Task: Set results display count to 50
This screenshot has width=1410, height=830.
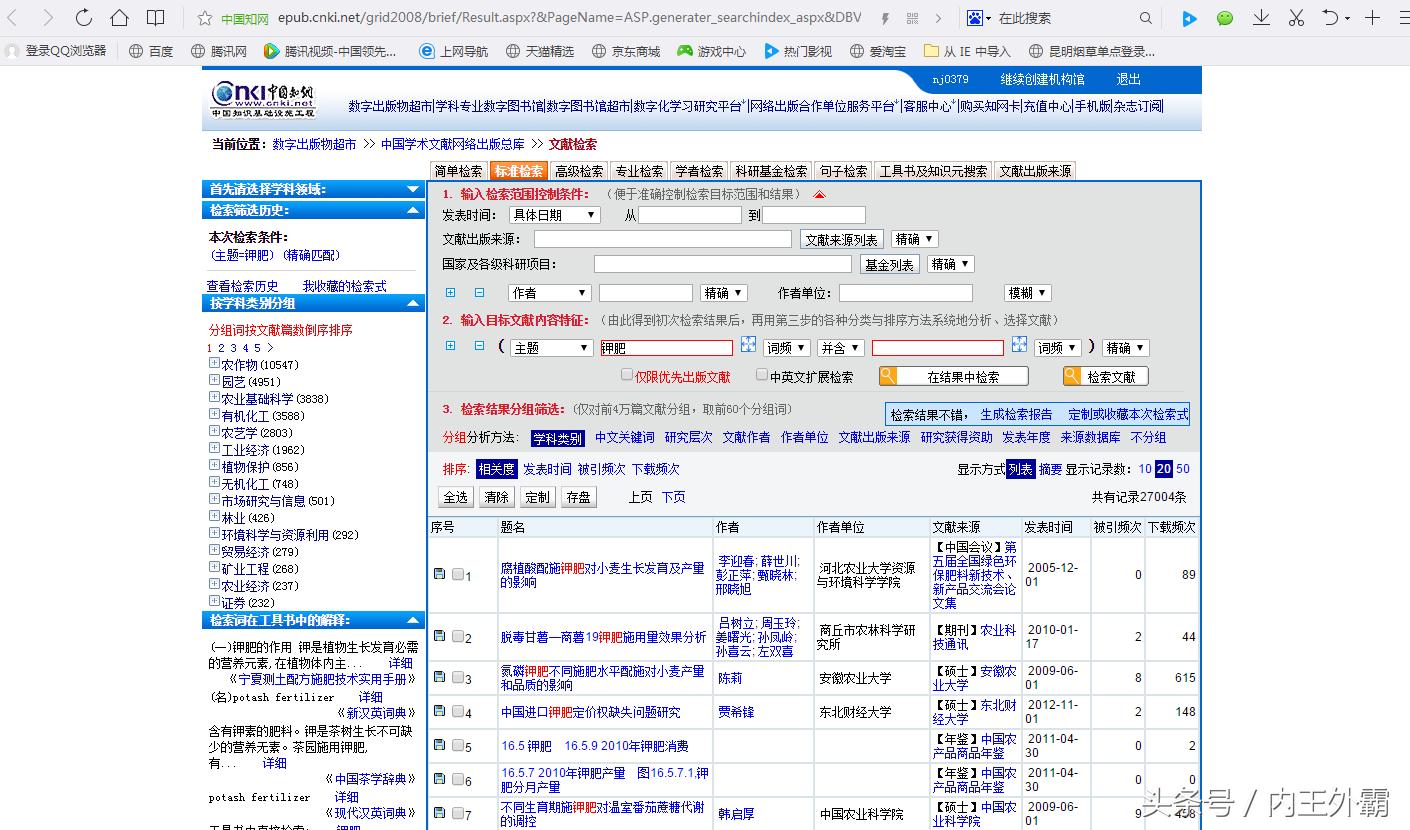Action: (x=1183, y=468)
